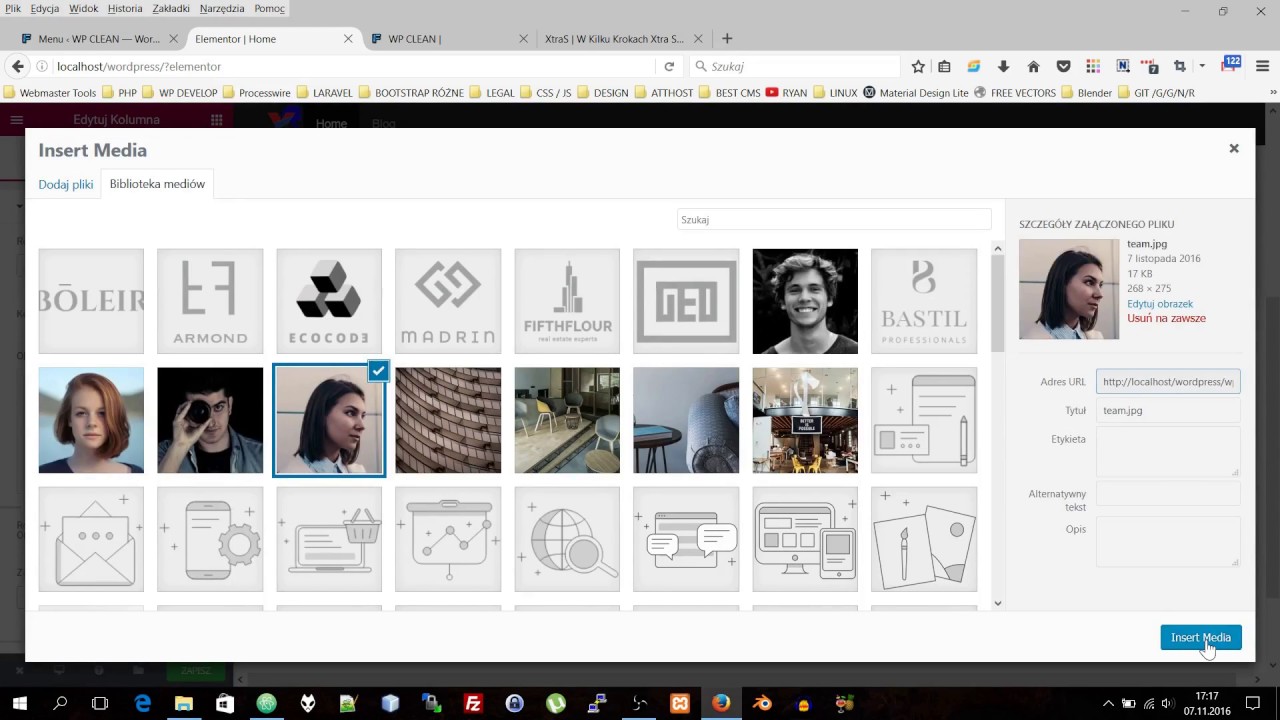The height and width of the screenshot is (720, 1280).
Task: Select the smiling curly-haired man photo
Action: coord(805,301)
